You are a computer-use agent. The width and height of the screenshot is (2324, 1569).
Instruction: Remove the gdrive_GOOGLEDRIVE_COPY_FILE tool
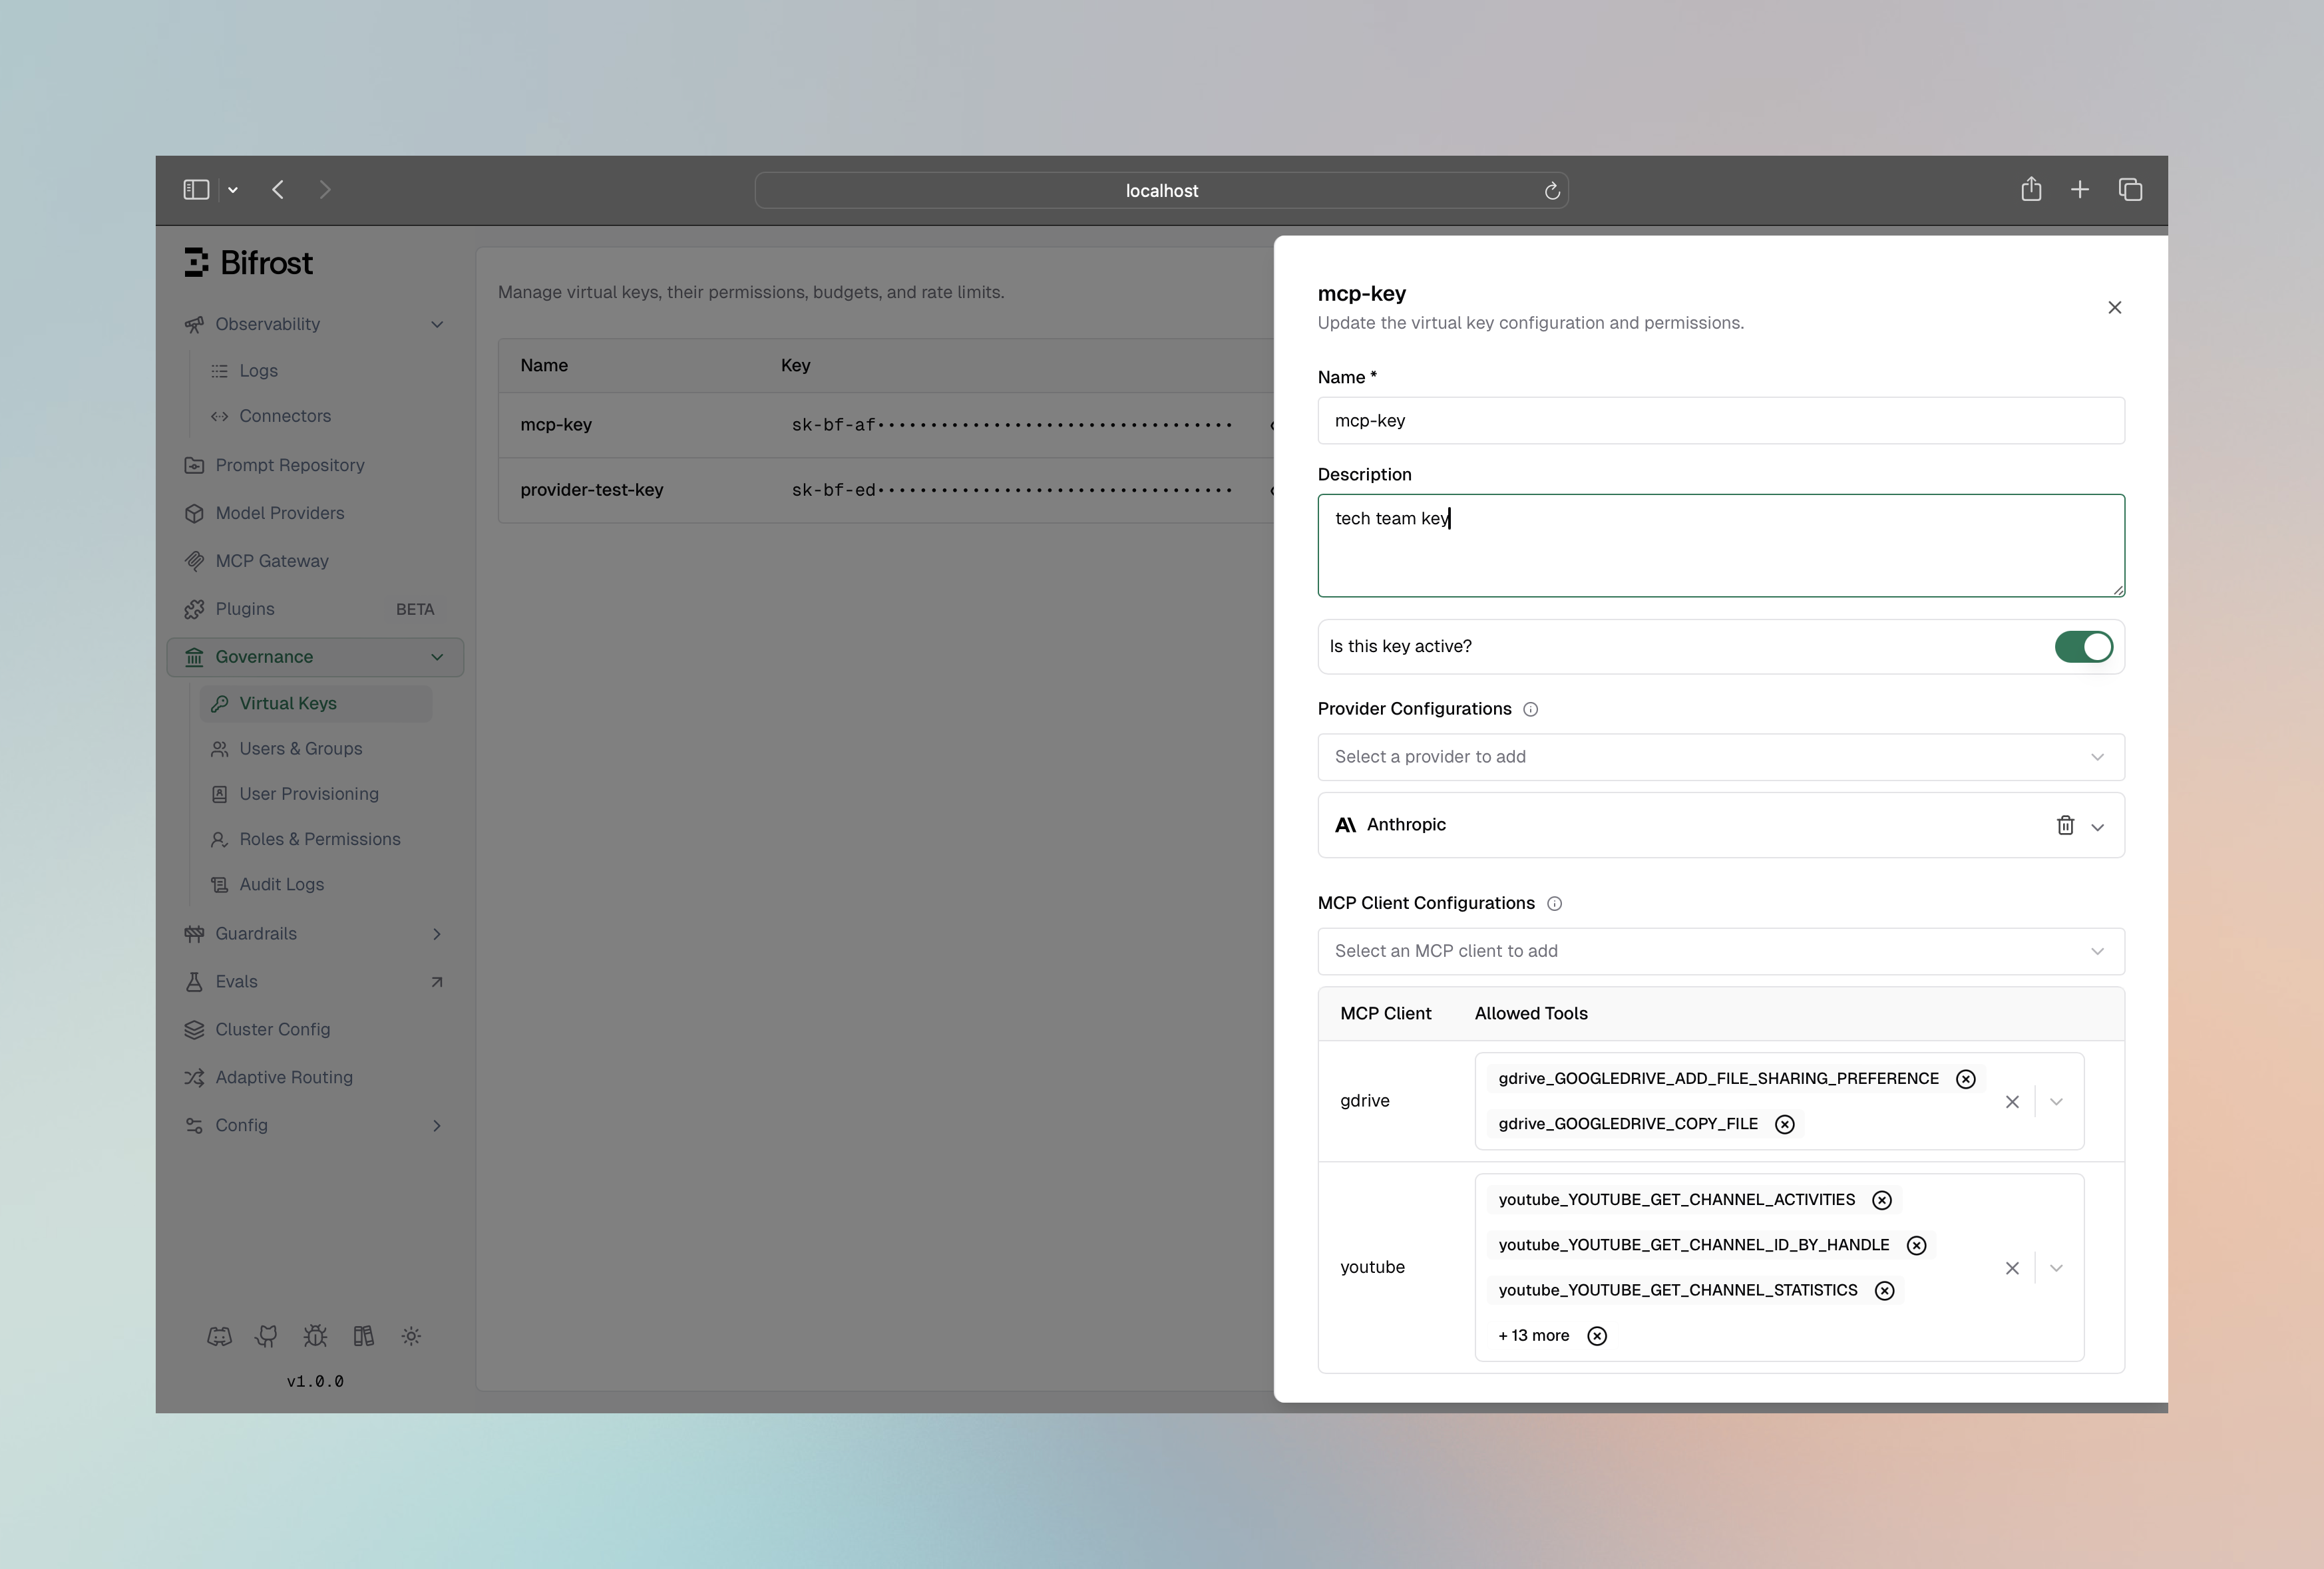coord(1785,1124)
